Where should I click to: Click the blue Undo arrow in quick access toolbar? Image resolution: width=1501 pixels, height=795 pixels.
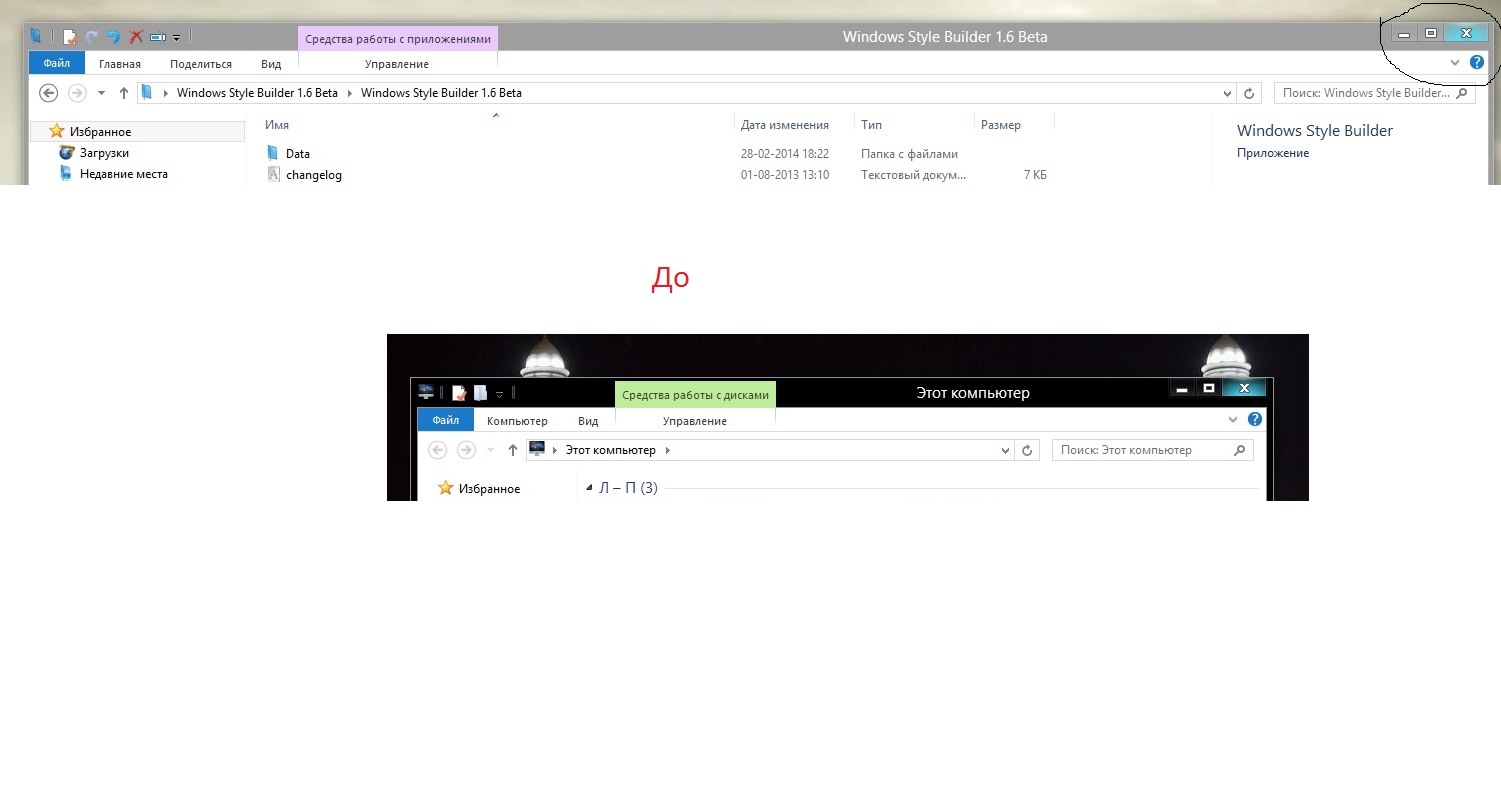click(x=113, y=37)
